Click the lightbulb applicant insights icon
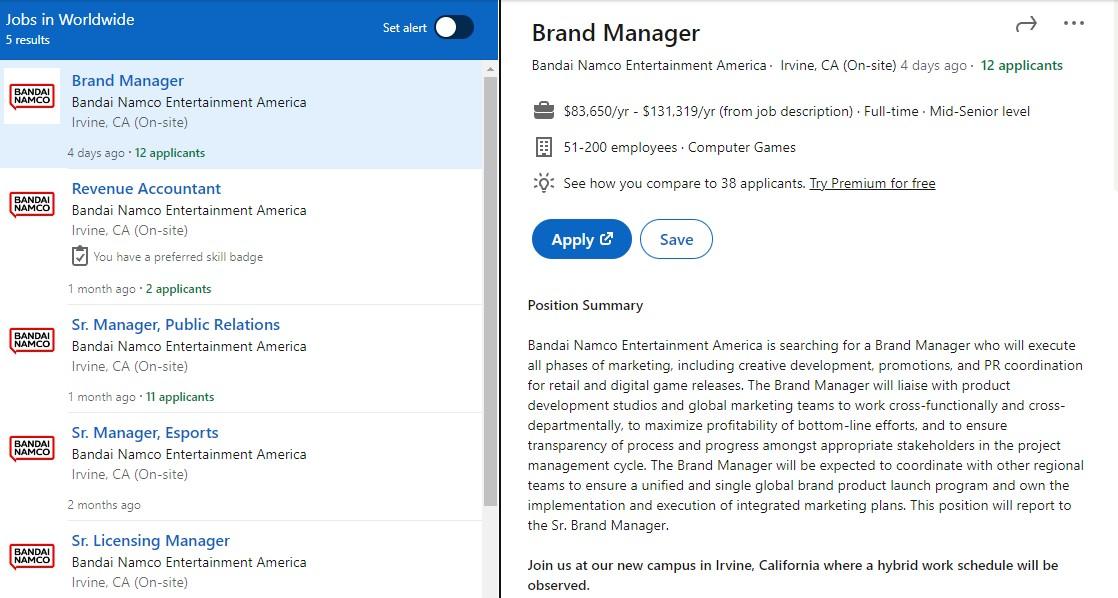 coord(543,183)
